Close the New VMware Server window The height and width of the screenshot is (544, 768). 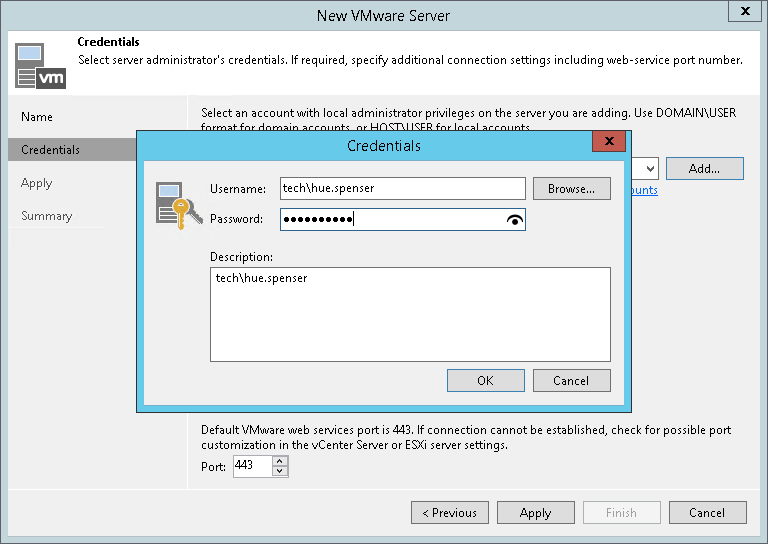point(745,11)
